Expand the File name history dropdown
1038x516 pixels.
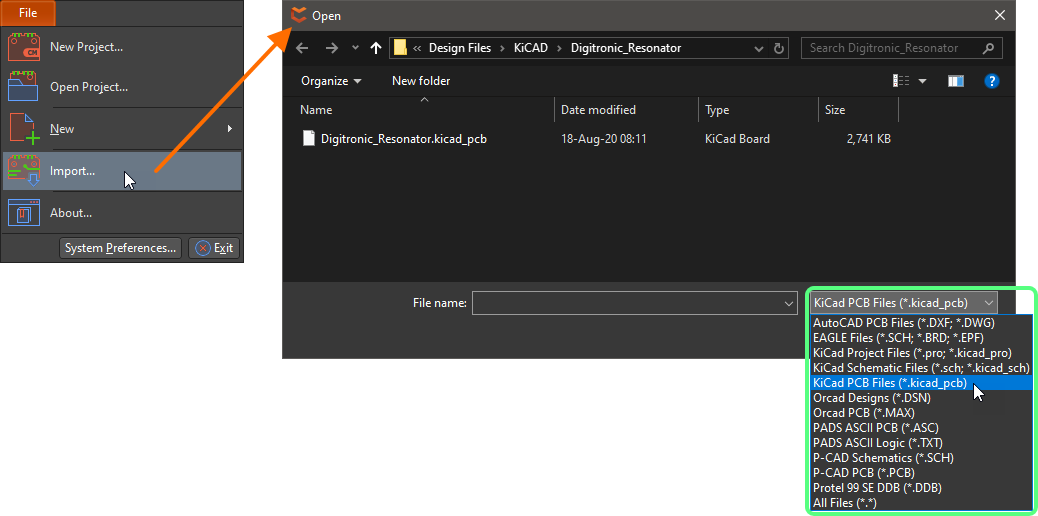tap(789, 303)
